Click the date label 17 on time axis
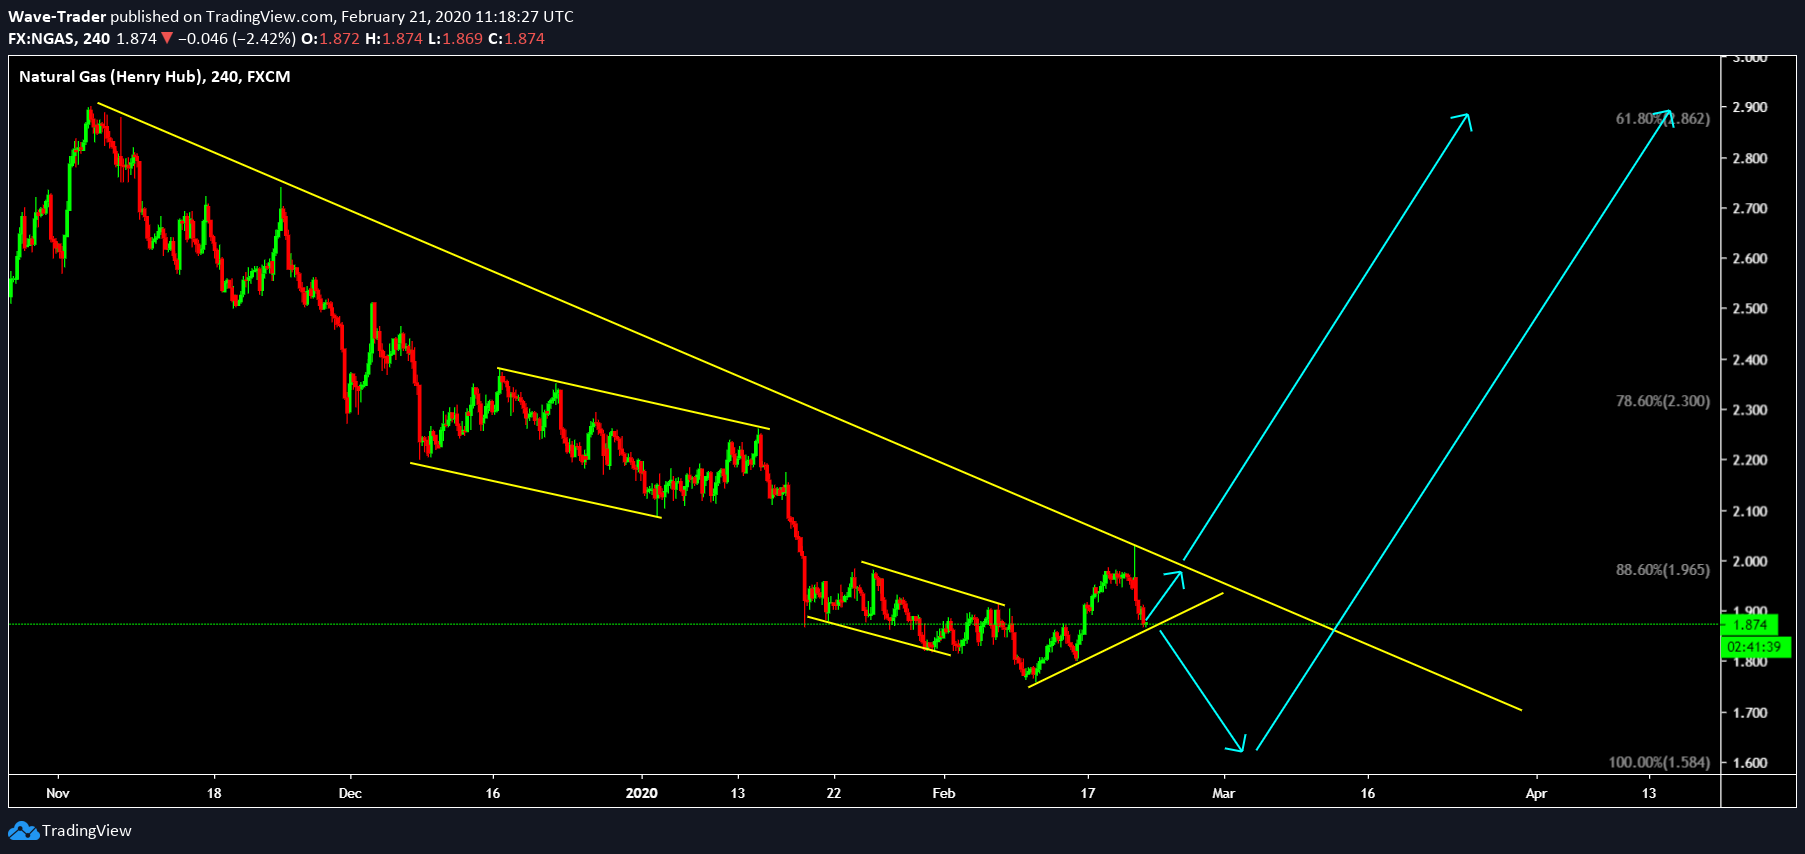The width and height of the screenshot is (1805, 854). point(1087,793)
